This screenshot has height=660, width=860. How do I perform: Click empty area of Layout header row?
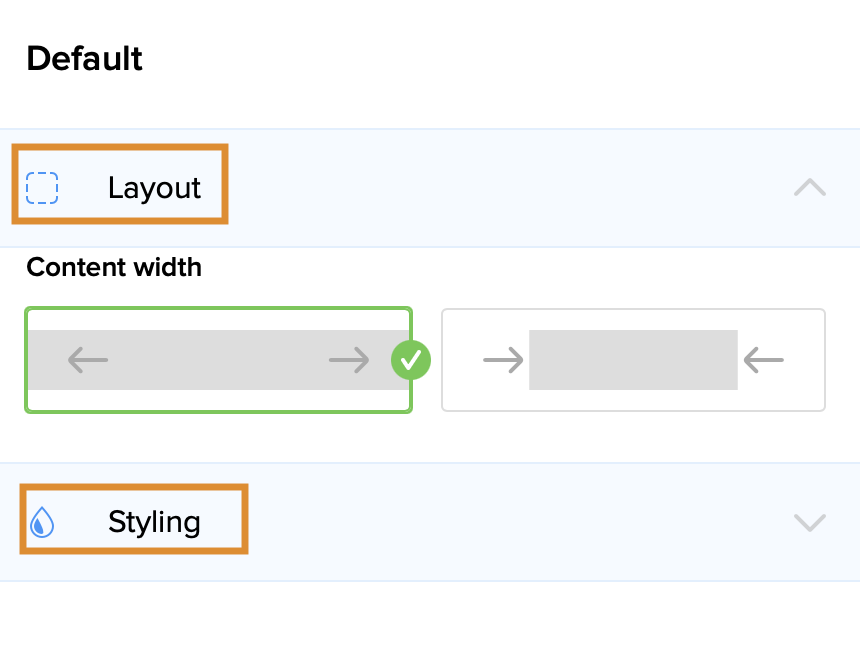500,188
